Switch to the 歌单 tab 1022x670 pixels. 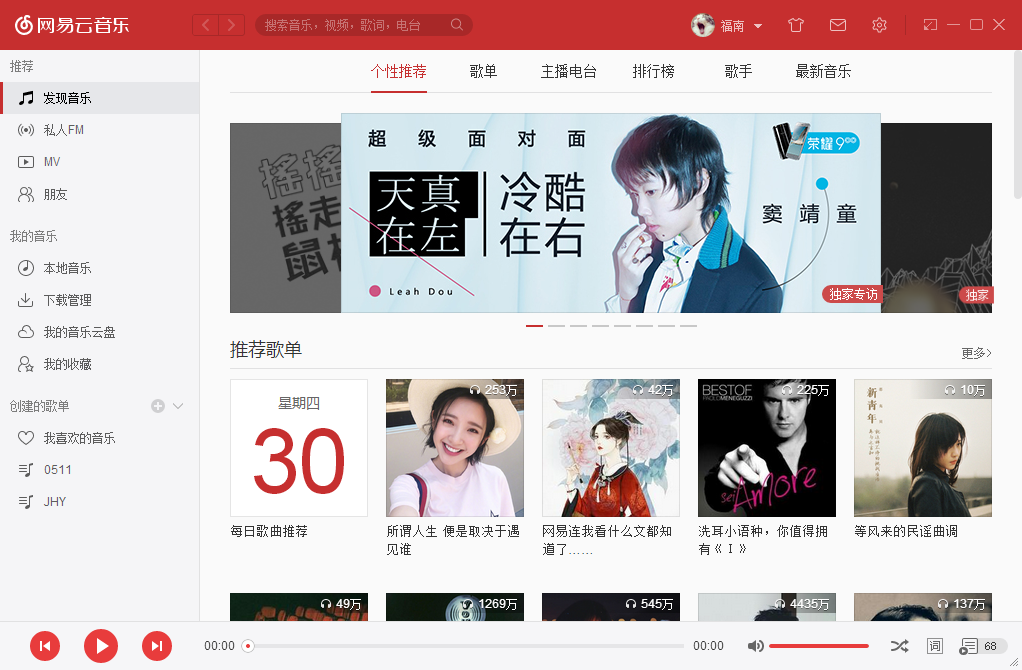tap(484, 71)
